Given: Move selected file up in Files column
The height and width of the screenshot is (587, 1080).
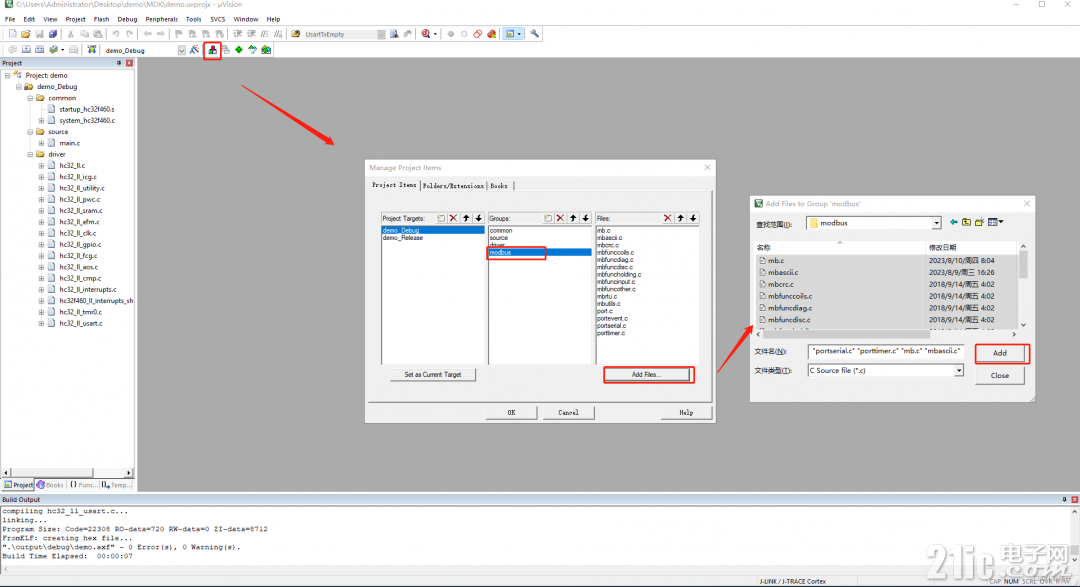Looking at the screenshot, I should (681, 218).
